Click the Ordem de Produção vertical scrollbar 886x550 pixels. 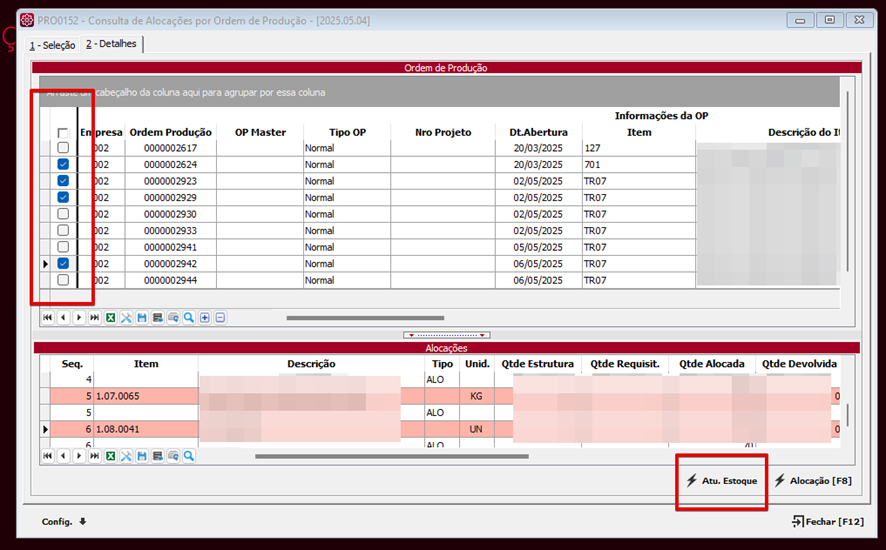click(x=848, y=181)
